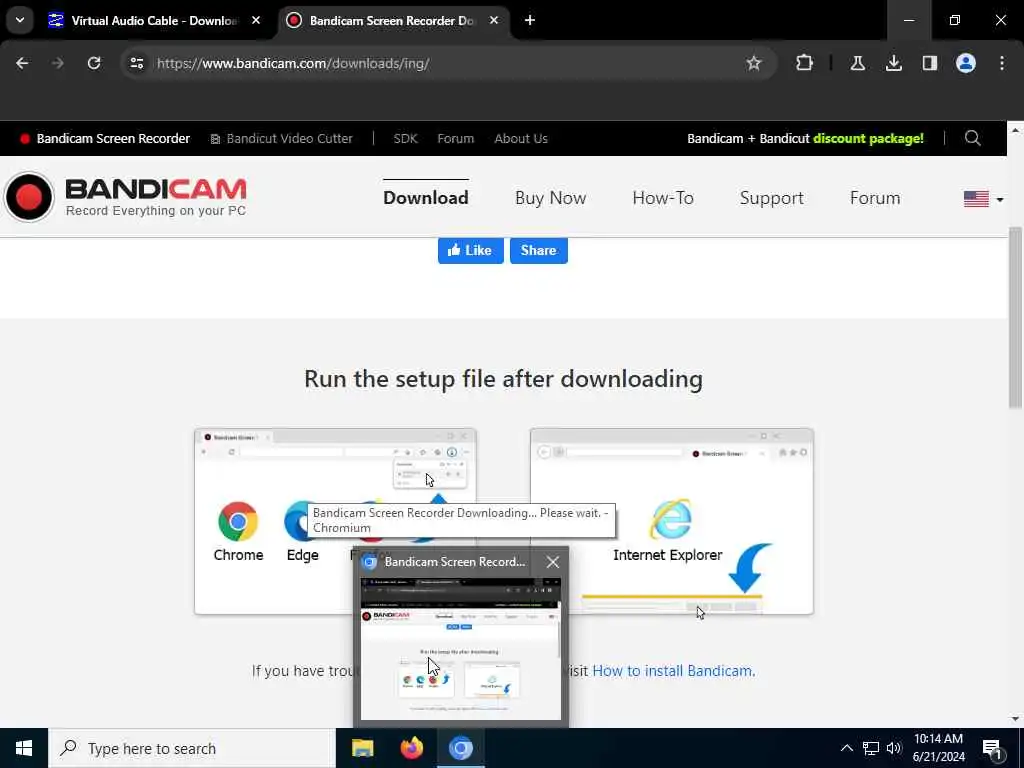This screenshot has height=768, width=1024.
Task: Click the site search magnifier icon
Action: 972,138
